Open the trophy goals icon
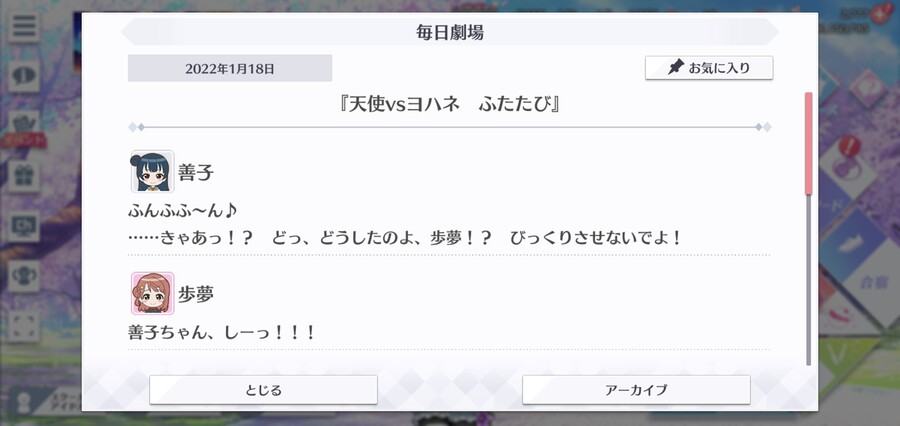This screenshot has height=426, width=900. click(24, 276)
